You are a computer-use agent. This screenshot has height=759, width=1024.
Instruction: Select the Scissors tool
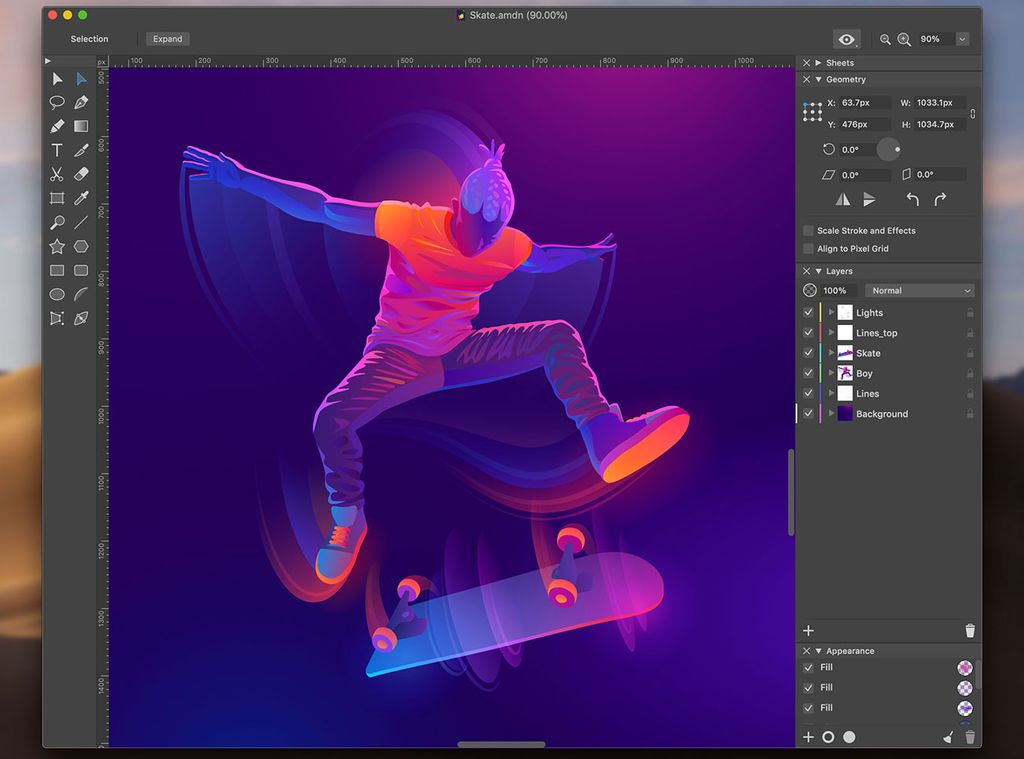[x=56, y=174]
